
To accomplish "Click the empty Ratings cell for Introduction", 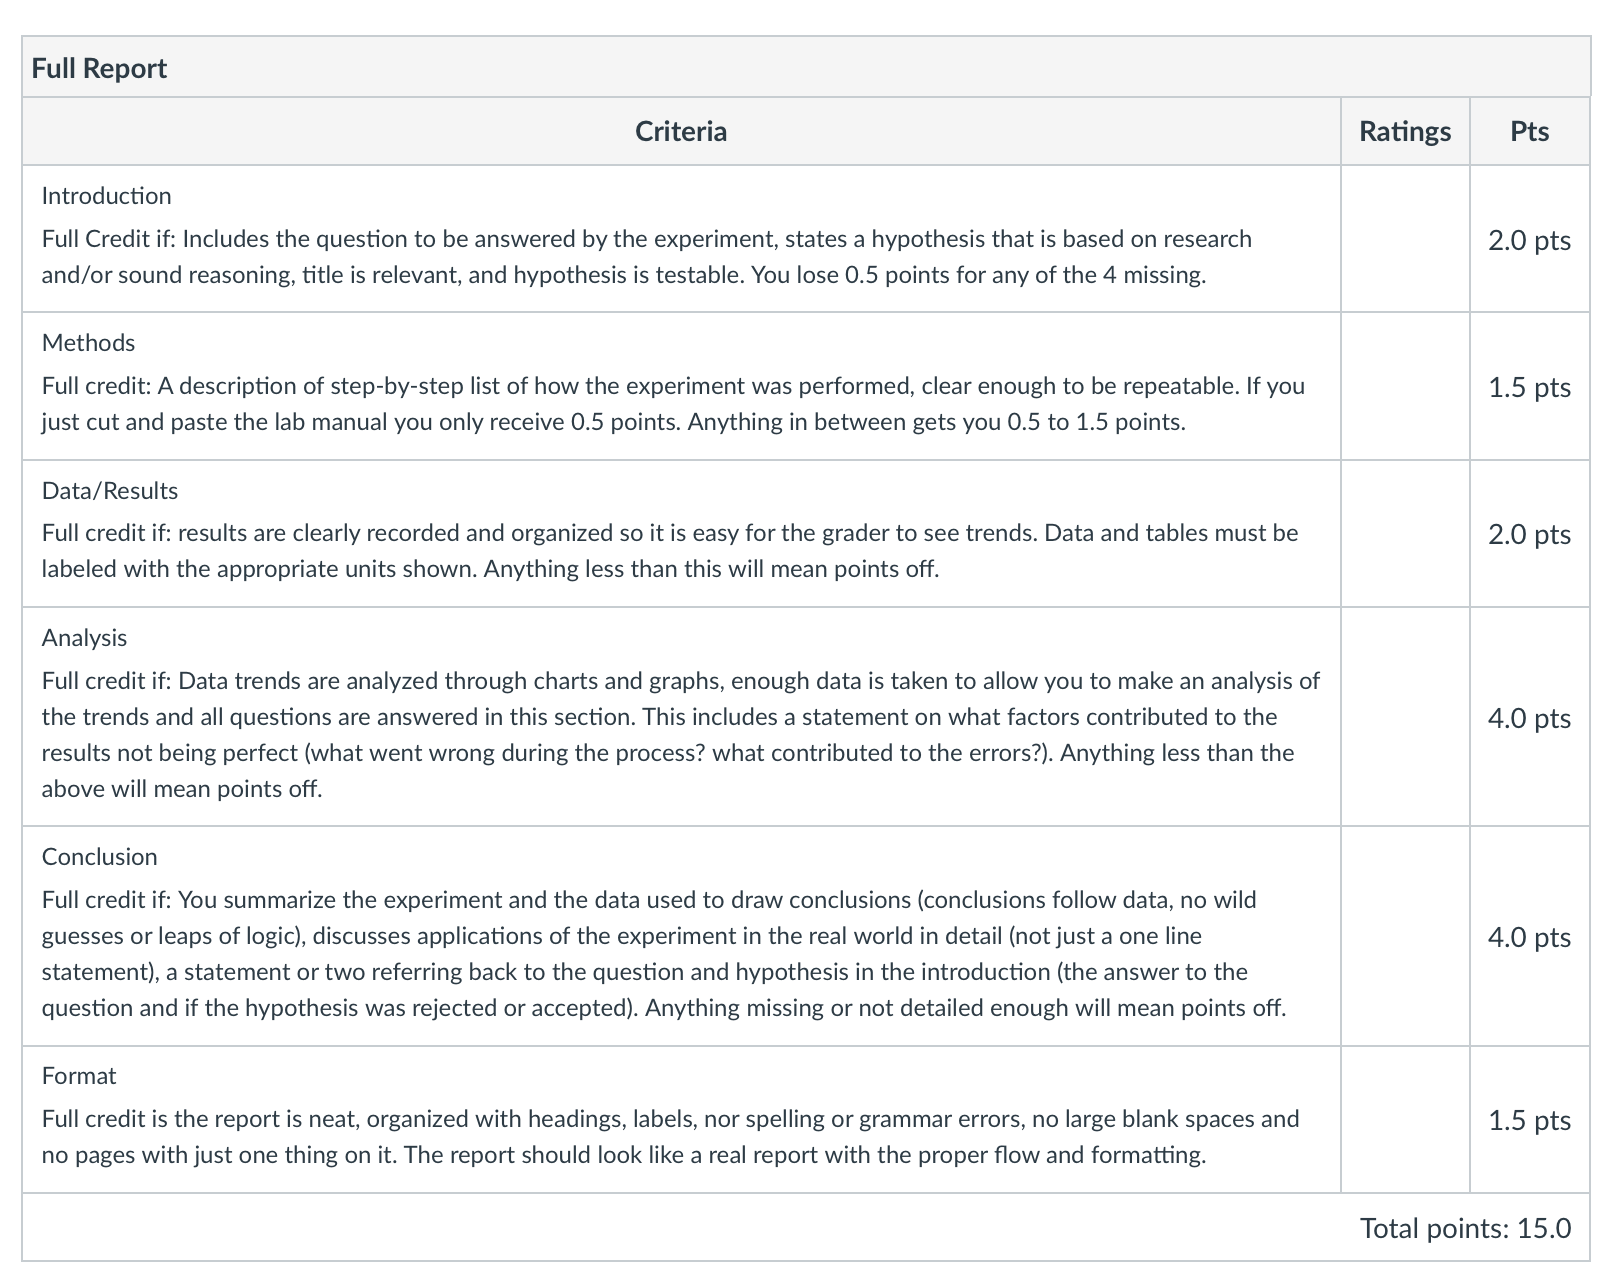I will [x=1405, y=239].
